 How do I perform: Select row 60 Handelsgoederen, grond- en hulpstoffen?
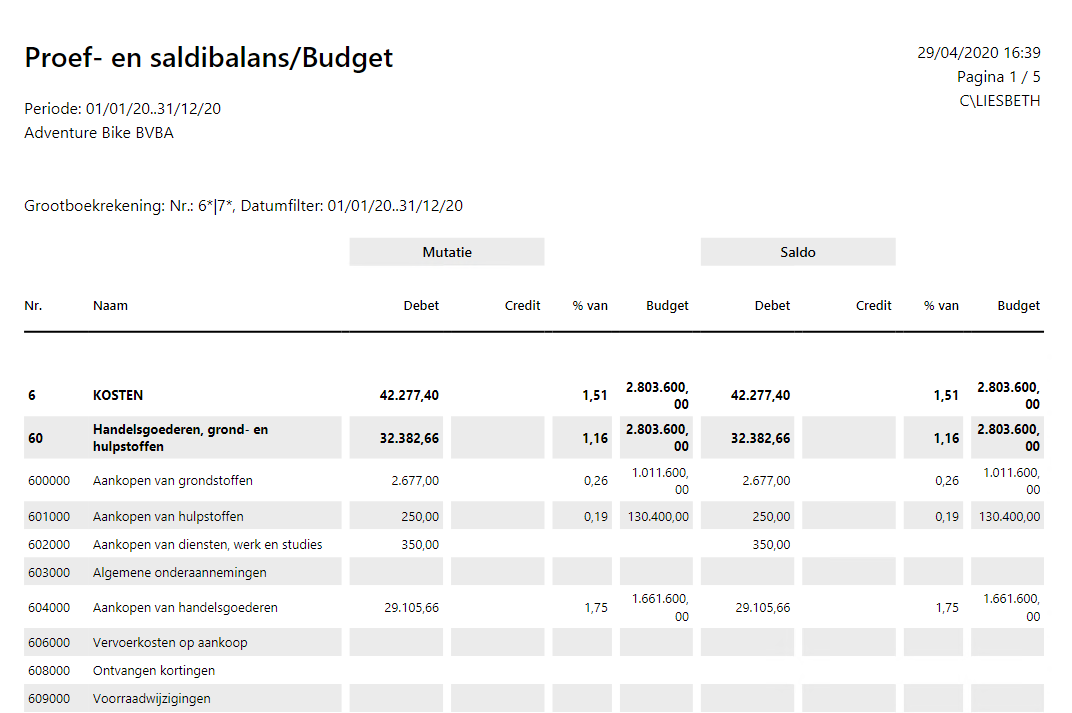180,437
